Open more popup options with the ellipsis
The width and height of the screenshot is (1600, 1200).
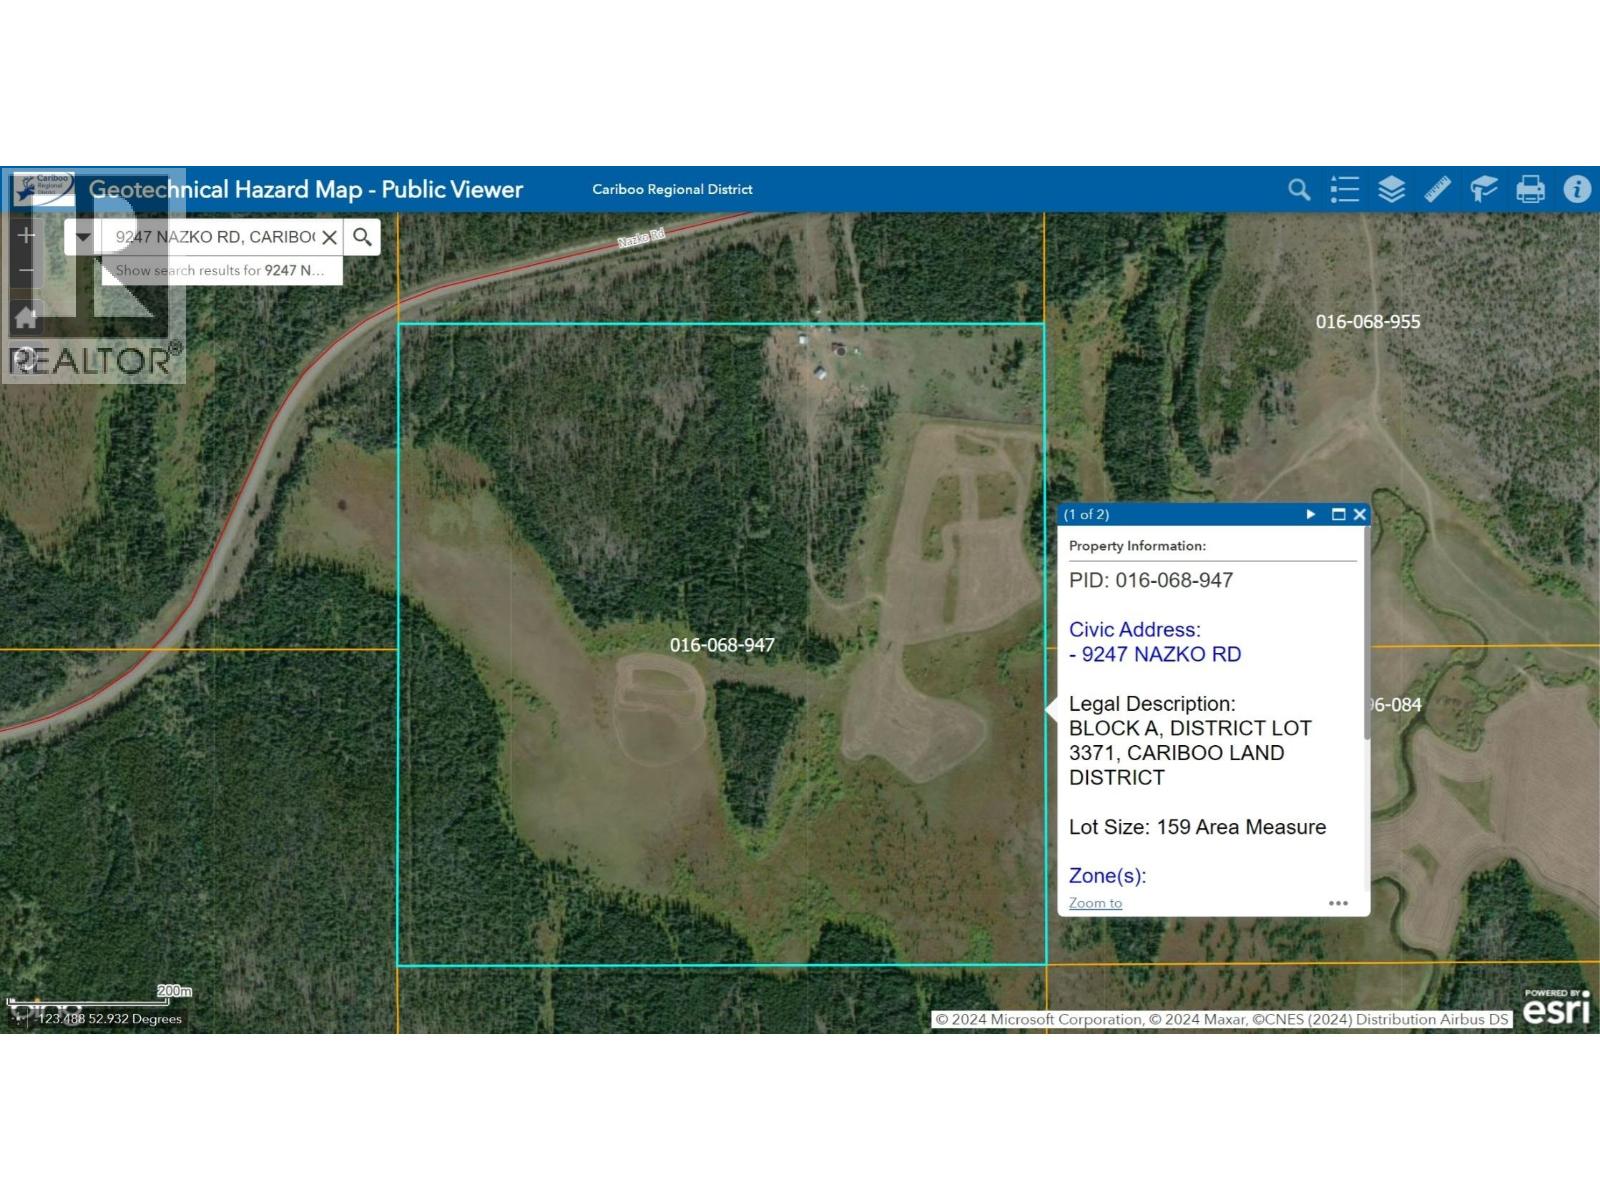pos(1340,903)
